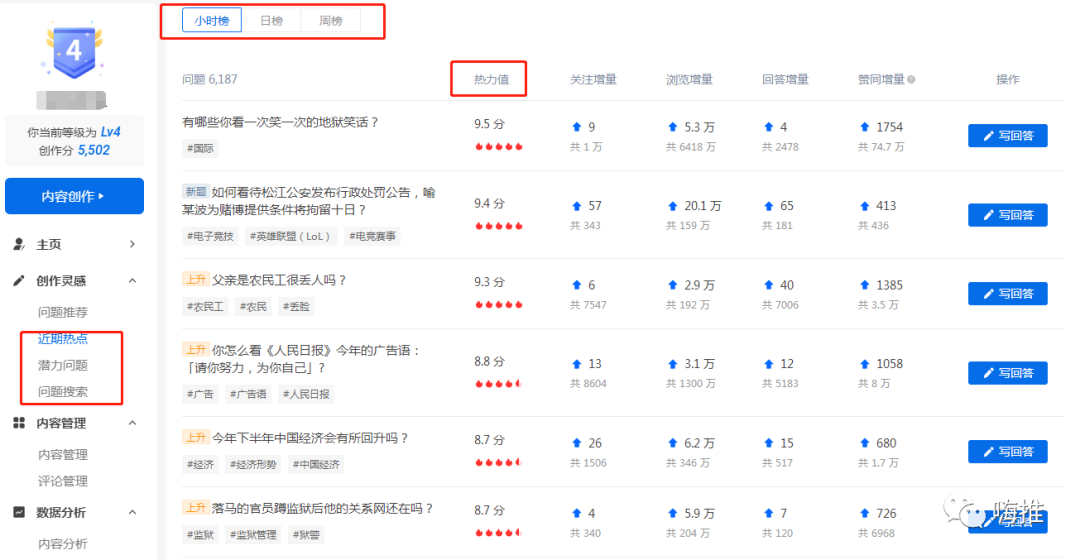1080x560 pixels.
Task: Click the Lv4 level badge icon
Action: (74, 50)
